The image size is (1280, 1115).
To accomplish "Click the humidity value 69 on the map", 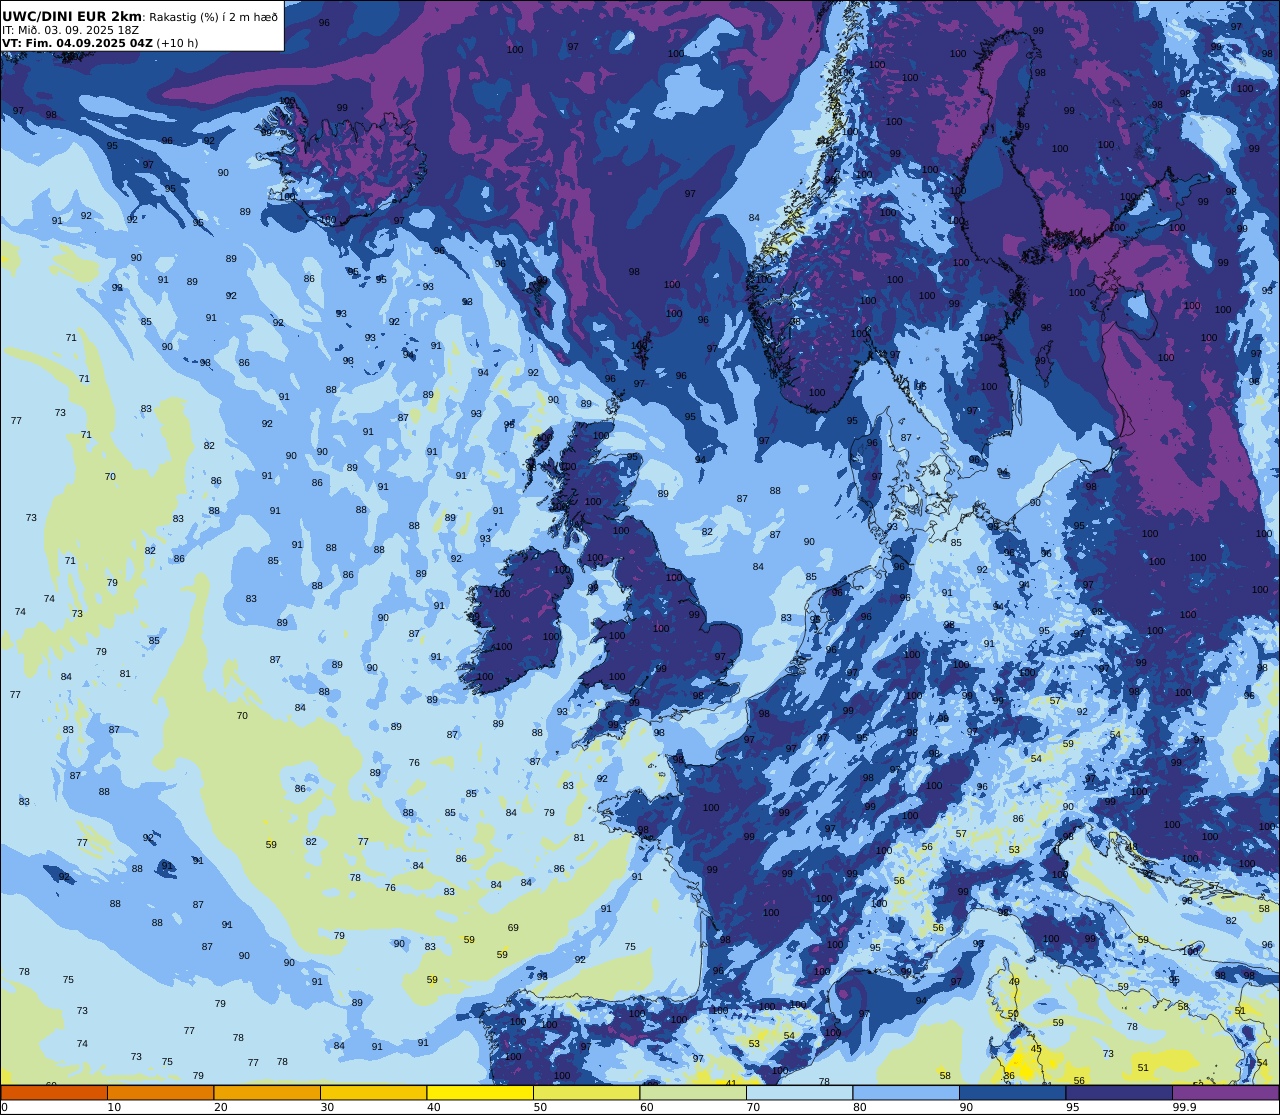I will [513, 928].
